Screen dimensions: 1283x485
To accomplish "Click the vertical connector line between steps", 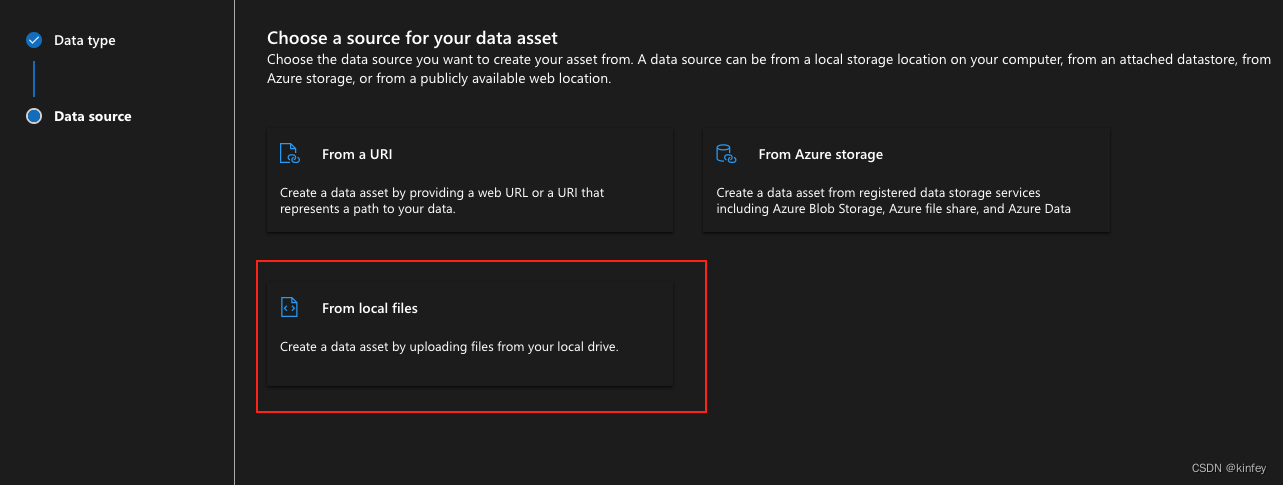I will pos(34,78).
